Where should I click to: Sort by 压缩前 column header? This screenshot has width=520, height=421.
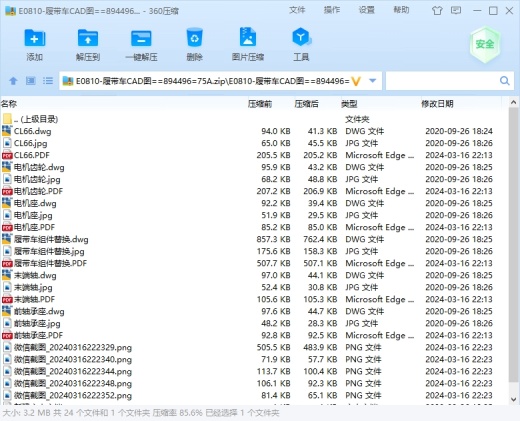click(260, 104)
